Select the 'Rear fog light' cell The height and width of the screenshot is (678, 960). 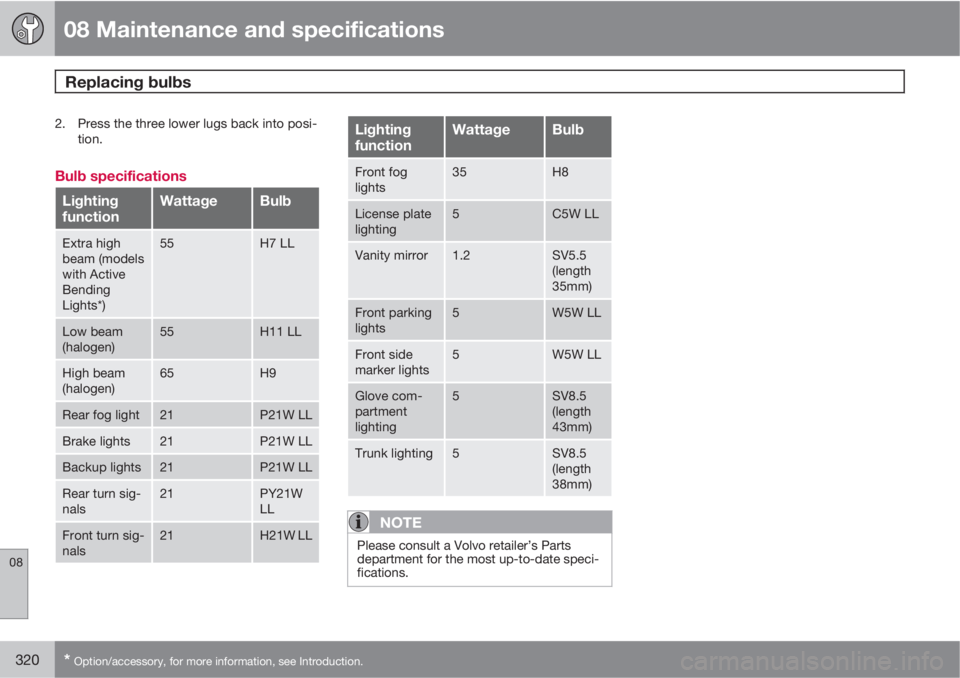(x=103, y=415)
